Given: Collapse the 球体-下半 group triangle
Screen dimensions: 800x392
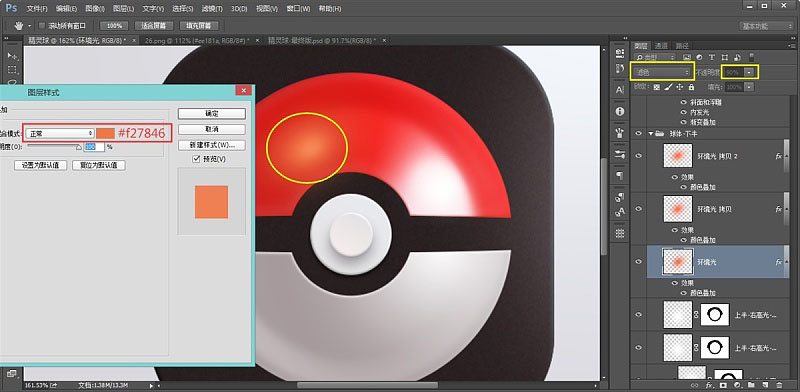Looking at the screenshot, I should tap(651, 134).
